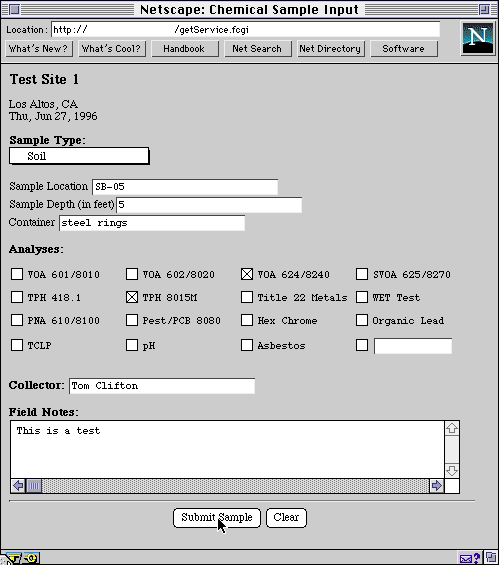Click the Location URL field
Image resolution: width=499 pixels, height=565 pixels.
tap(245, 30)
